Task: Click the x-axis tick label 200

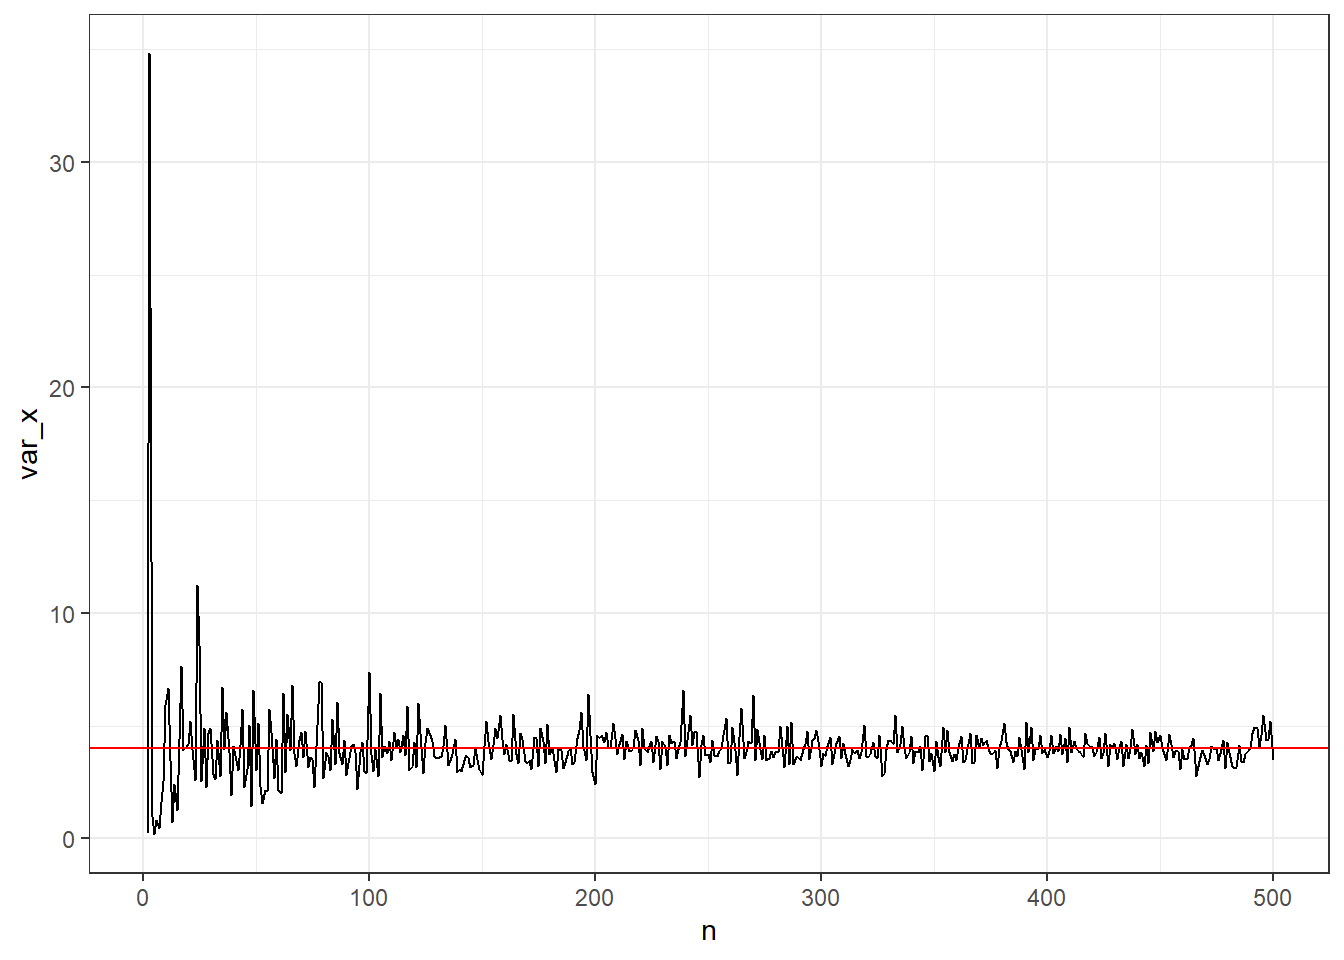Action: [594, 898]
